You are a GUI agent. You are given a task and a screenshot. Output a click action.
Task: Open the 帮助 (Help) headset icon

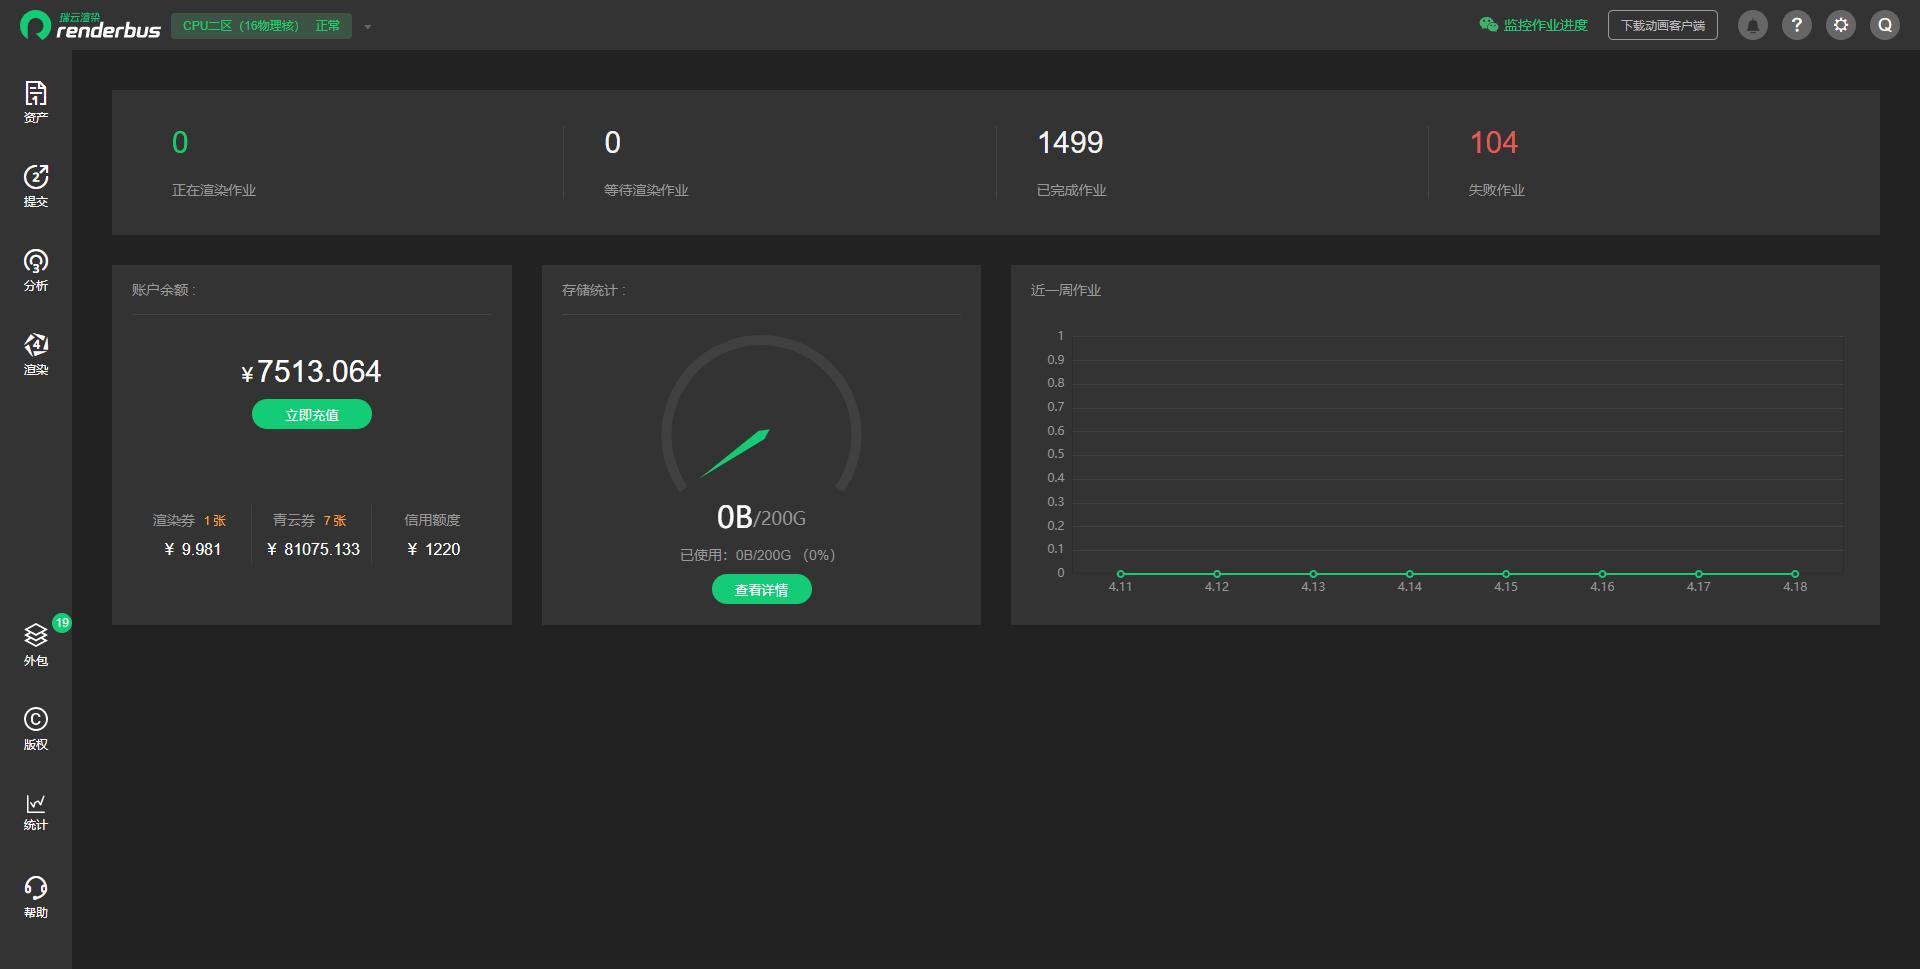point(36,896)
